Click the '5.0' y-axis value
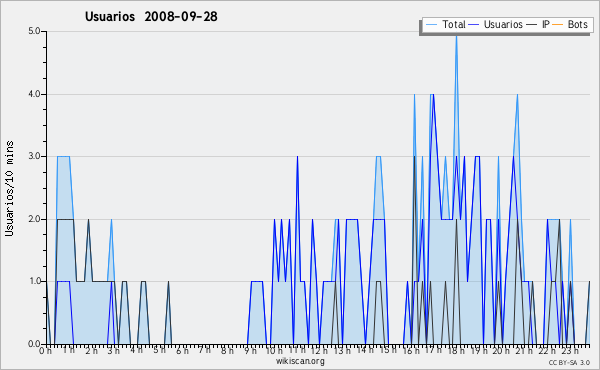 (34, 31)
